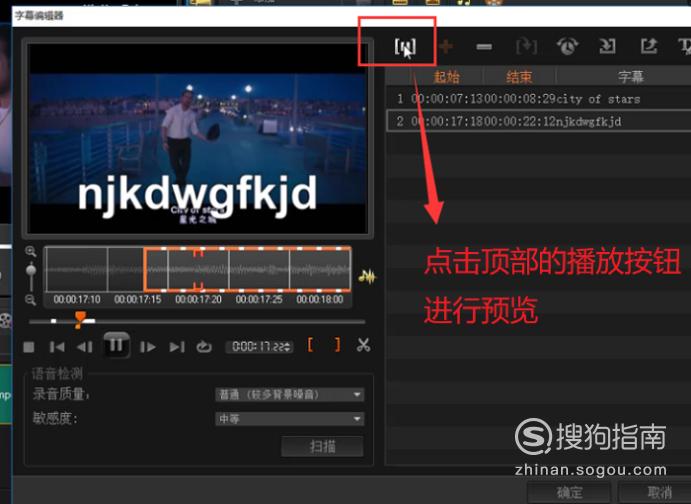Click waveform timeline at 00:00:18:00
The width and height of the screenshot is (691, 504).
(319, 300)
